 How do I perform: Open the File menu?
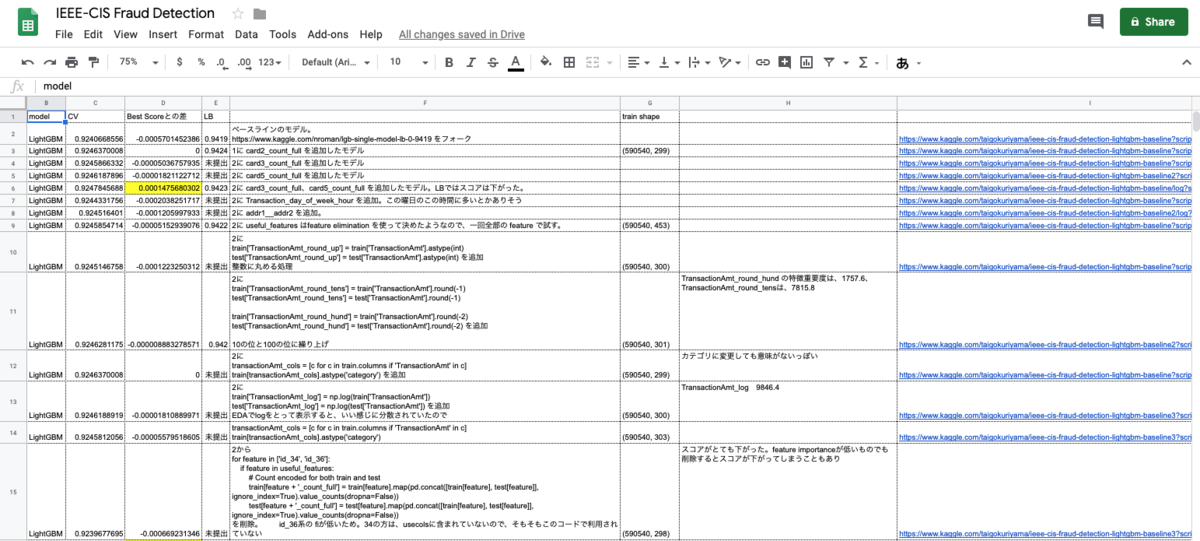coord(64,34)
